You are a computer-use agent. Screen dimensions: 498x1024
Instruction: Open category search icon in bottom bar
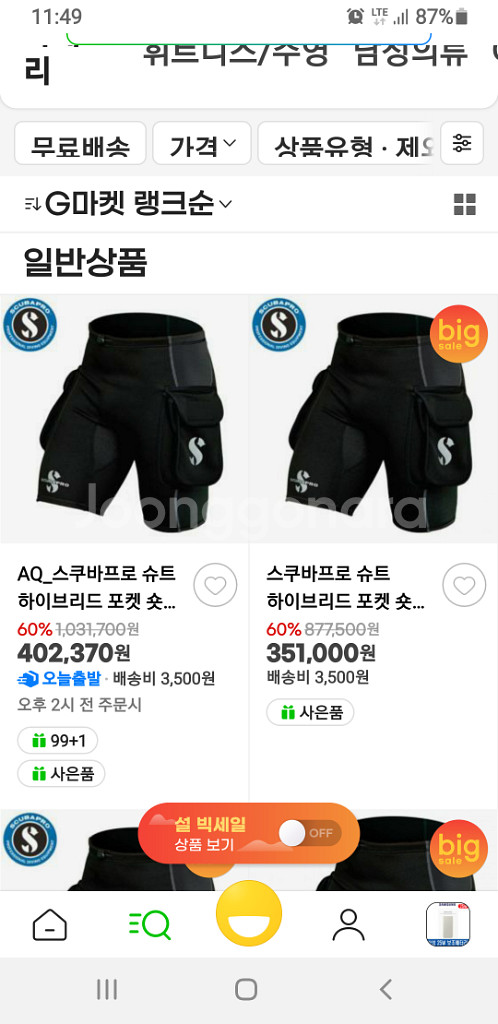pyautogui.click(x=150, y=925)
